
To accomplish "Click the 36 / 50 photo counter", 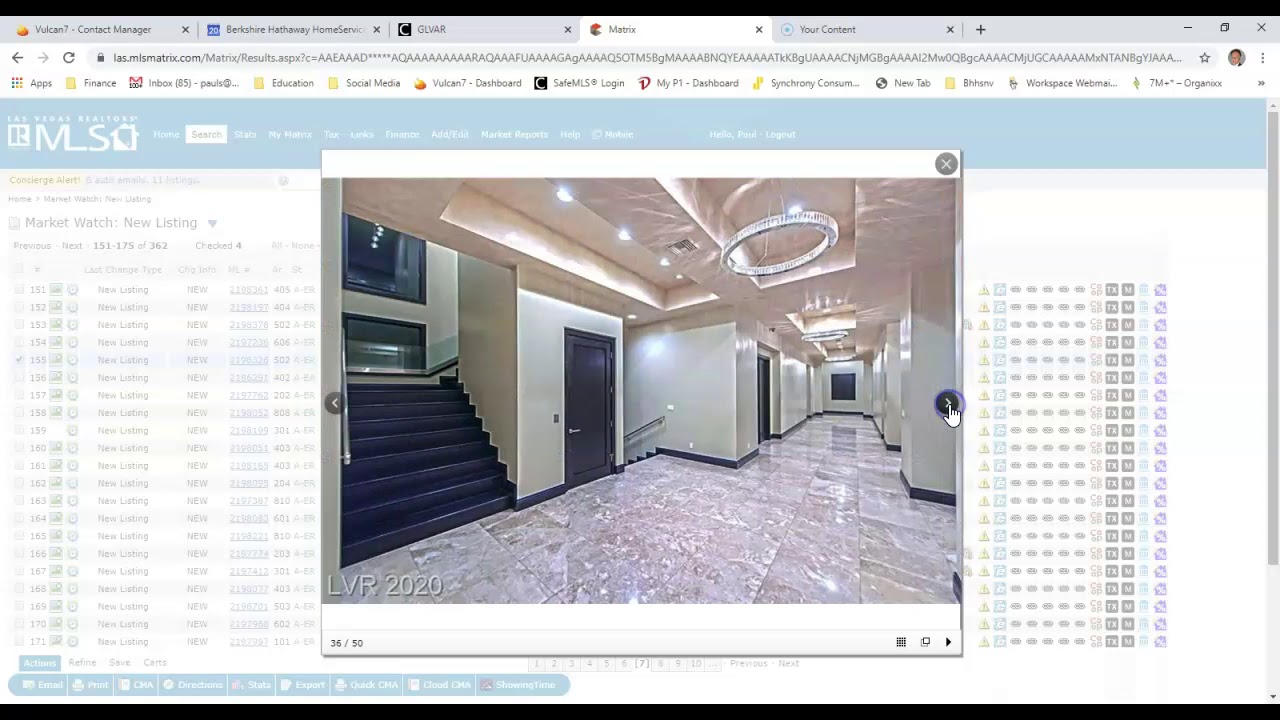I will pyautogui.click(x=347, y=643).
